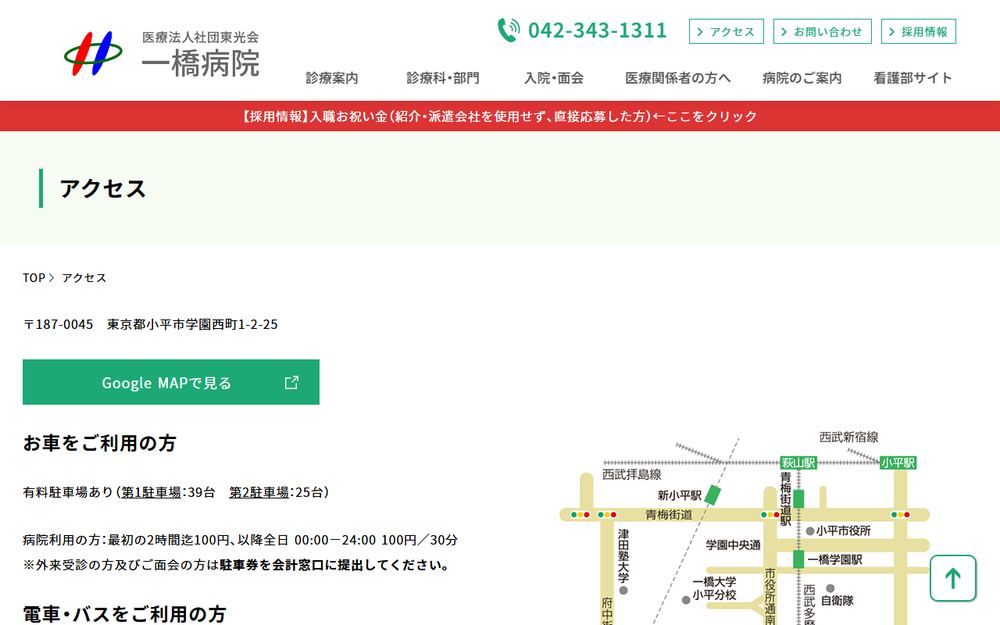
Task: Click the 西武新宿線 label on the map
Action: (849, 437)
